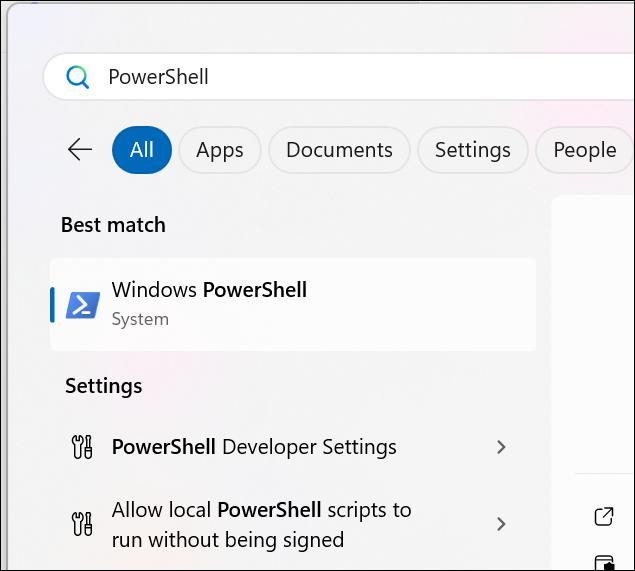This screenshot has height=571, width=635.
Task: Click the PowerShell Developer Settings tools icon
Action: click(x=82, y=447)
